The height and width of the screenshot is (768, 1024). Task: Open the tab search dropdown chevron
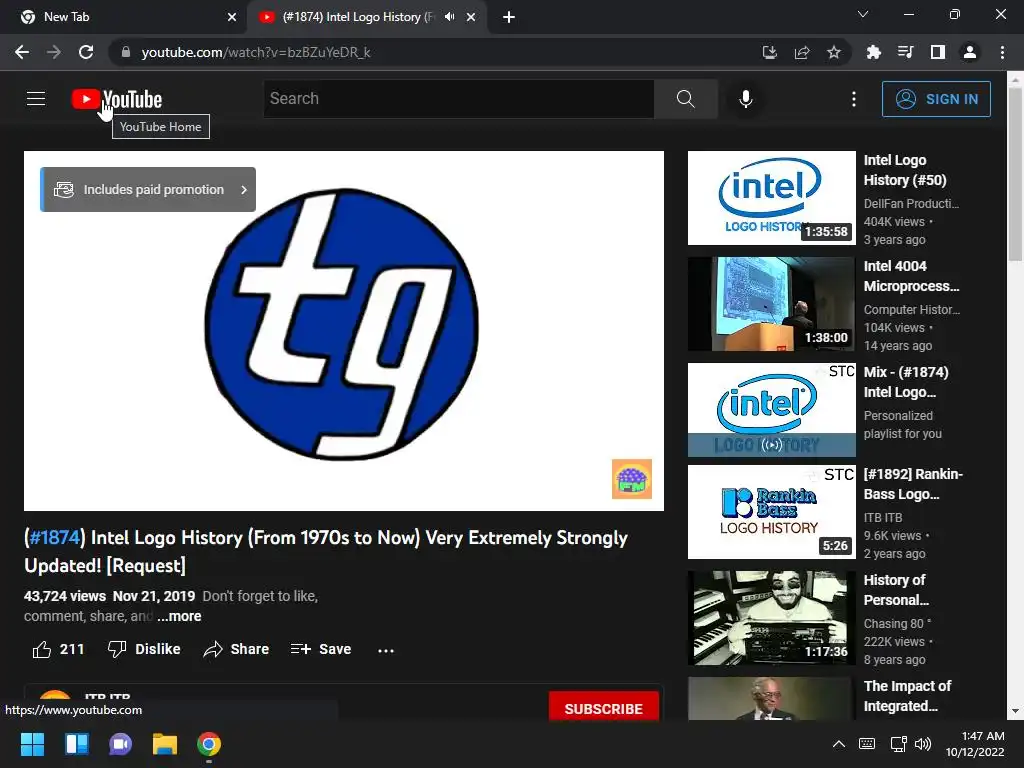(x=863, y=14)
